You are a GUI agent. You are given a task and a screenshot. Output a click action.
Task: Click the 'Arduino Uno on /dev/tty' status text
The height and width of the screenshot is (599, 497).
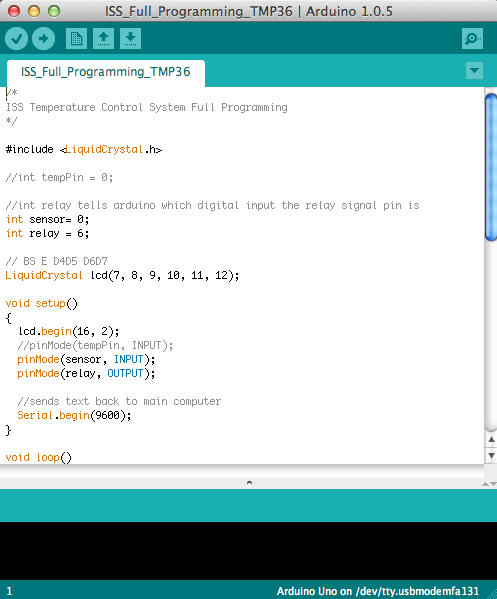pyautogui.click(x=377, y=591)
